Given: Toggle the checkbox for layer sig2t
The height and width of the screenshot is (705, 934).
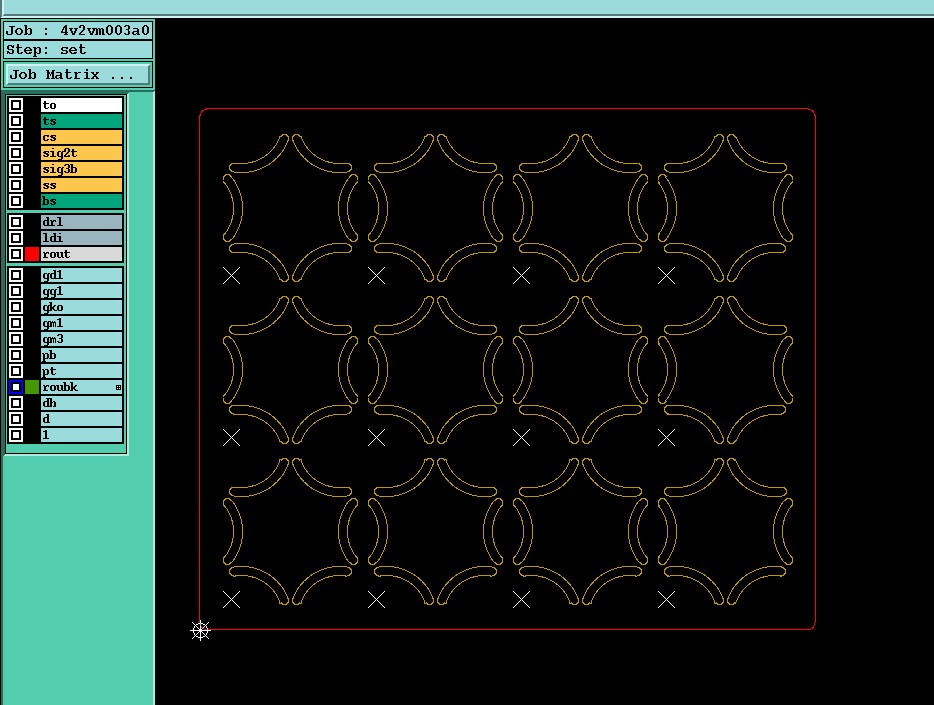Looking at the screenshot, I should tap(16, 154).
